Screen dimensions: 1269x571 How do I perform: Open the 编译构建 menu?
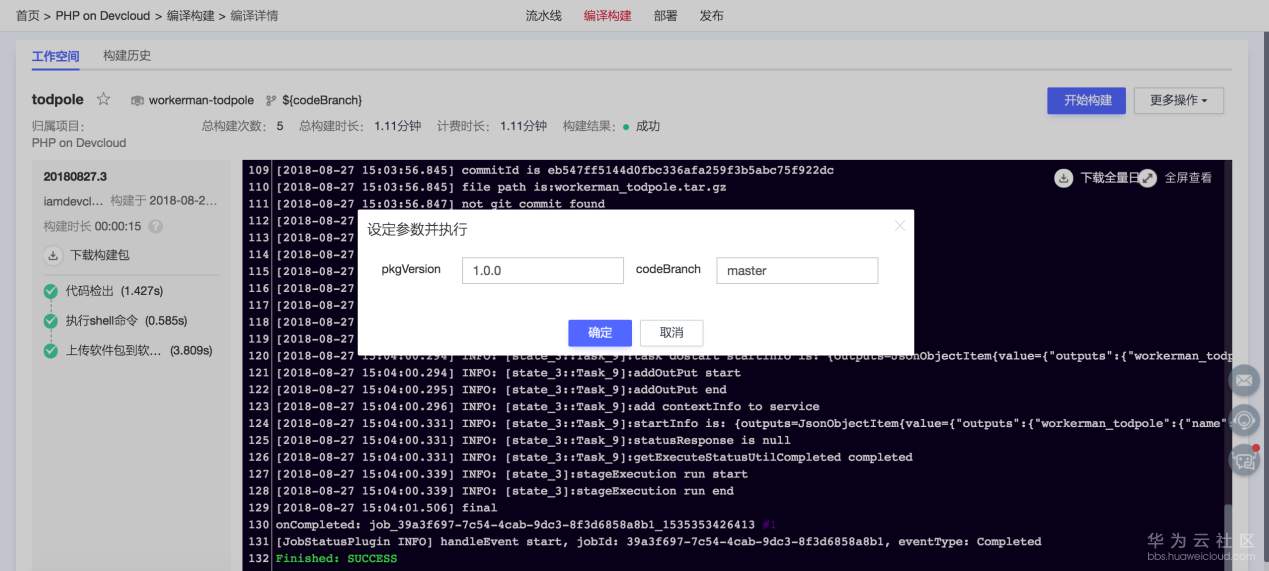[608, 16]
